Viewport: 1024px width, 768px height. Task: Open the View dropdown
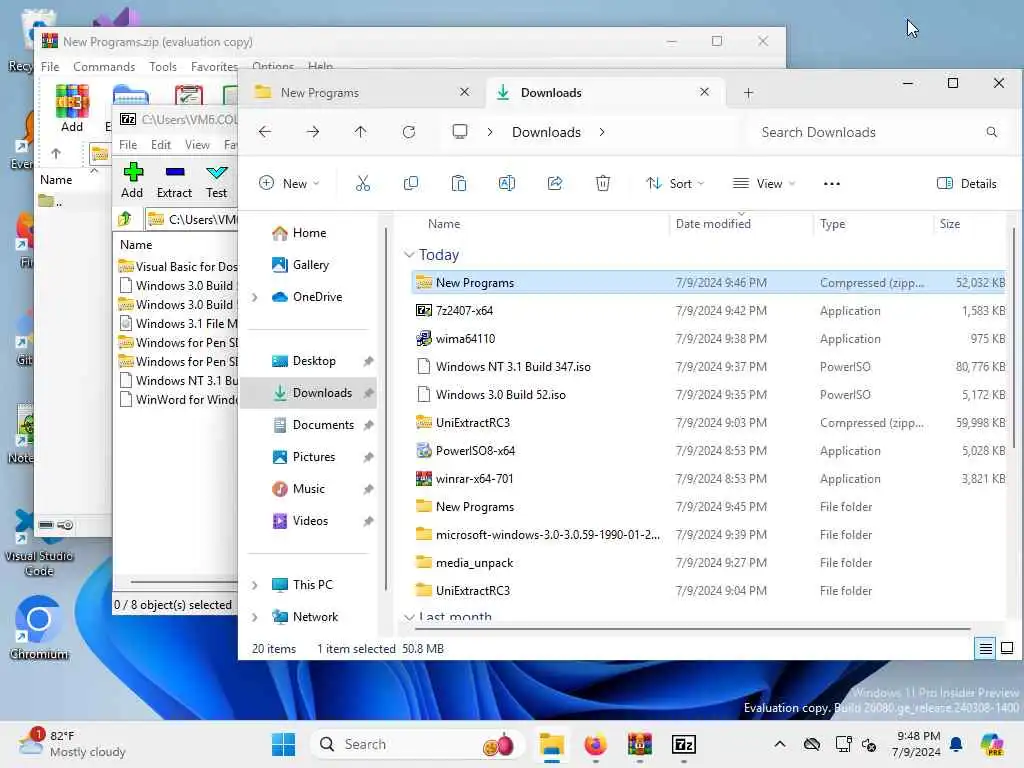tap(763, 184)
